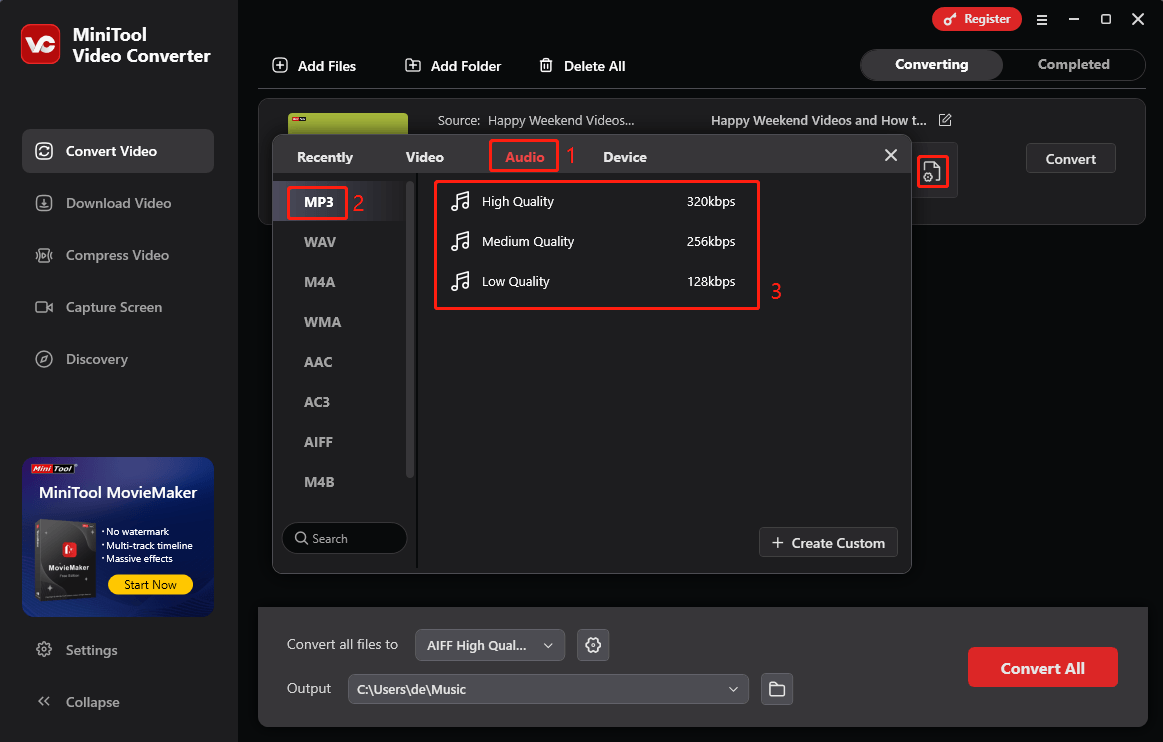Click the Medium Quality music note icon

click(x=461, y=241)
